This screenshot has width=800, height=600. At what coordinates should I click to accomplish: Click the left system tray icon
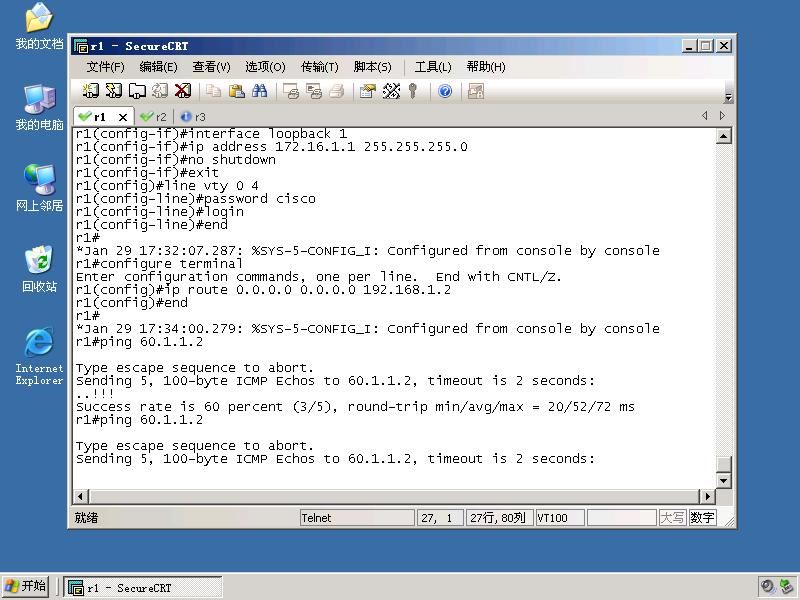coord(767,587)
